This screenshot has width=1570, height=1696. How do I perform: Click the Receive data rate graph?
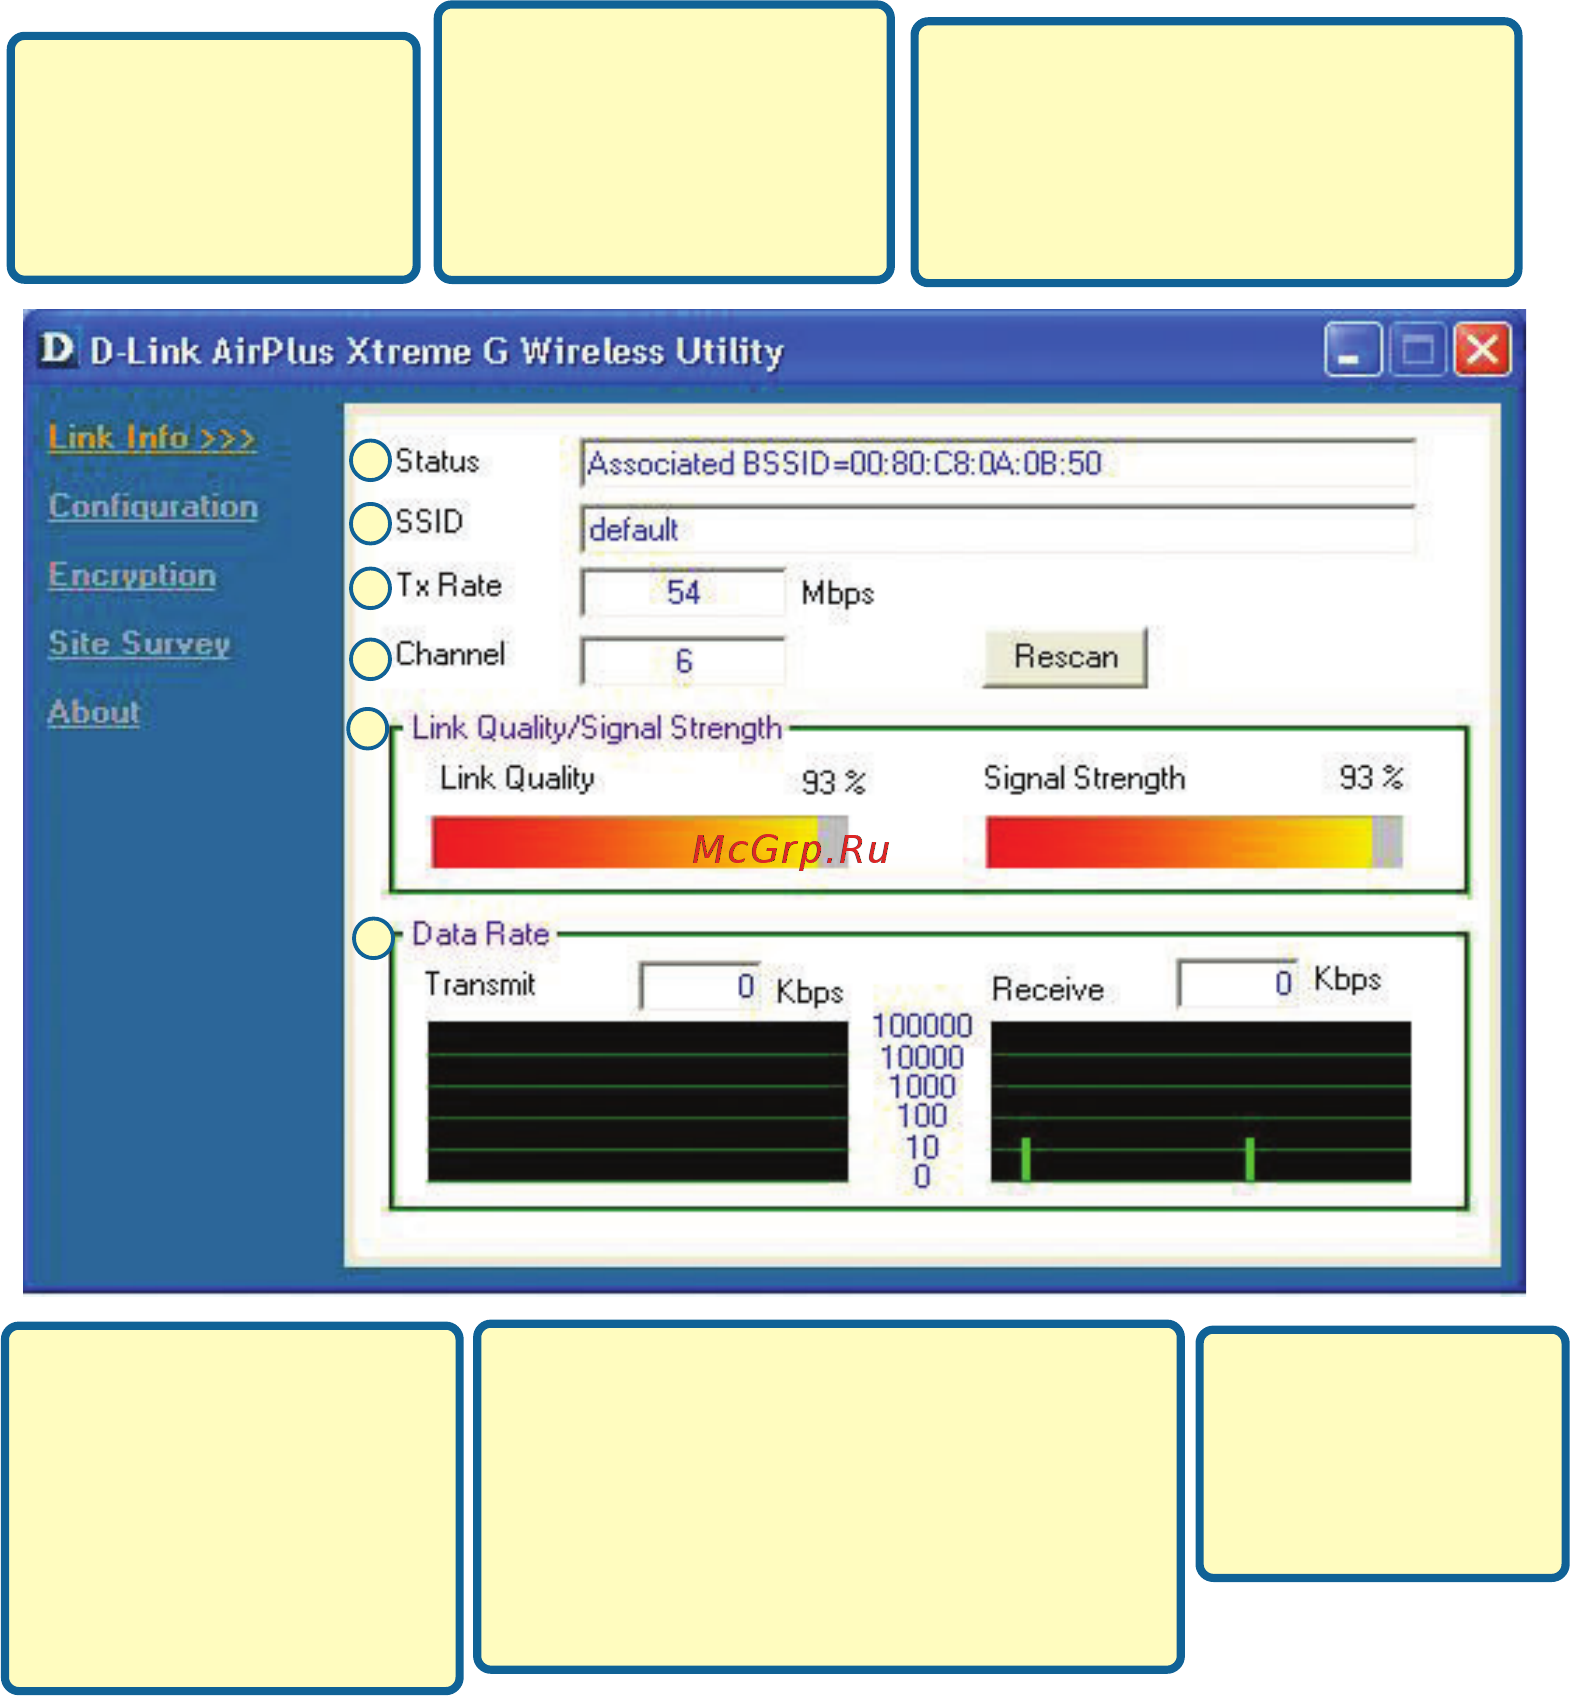coord(1201,1101)
